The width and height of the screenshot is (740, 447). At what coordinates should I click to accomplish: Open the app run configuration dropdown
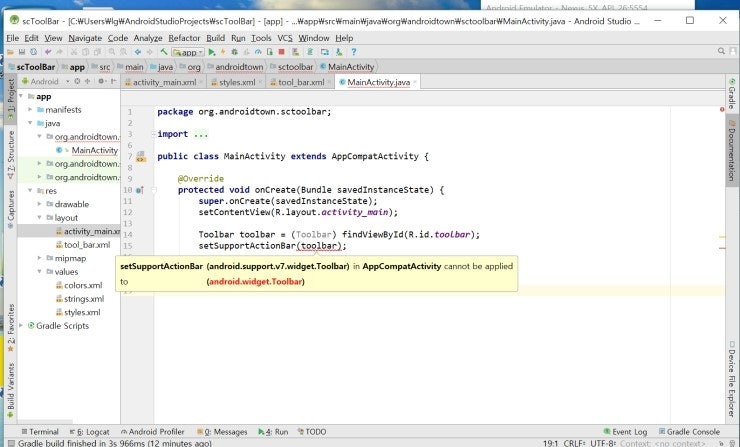188,52
